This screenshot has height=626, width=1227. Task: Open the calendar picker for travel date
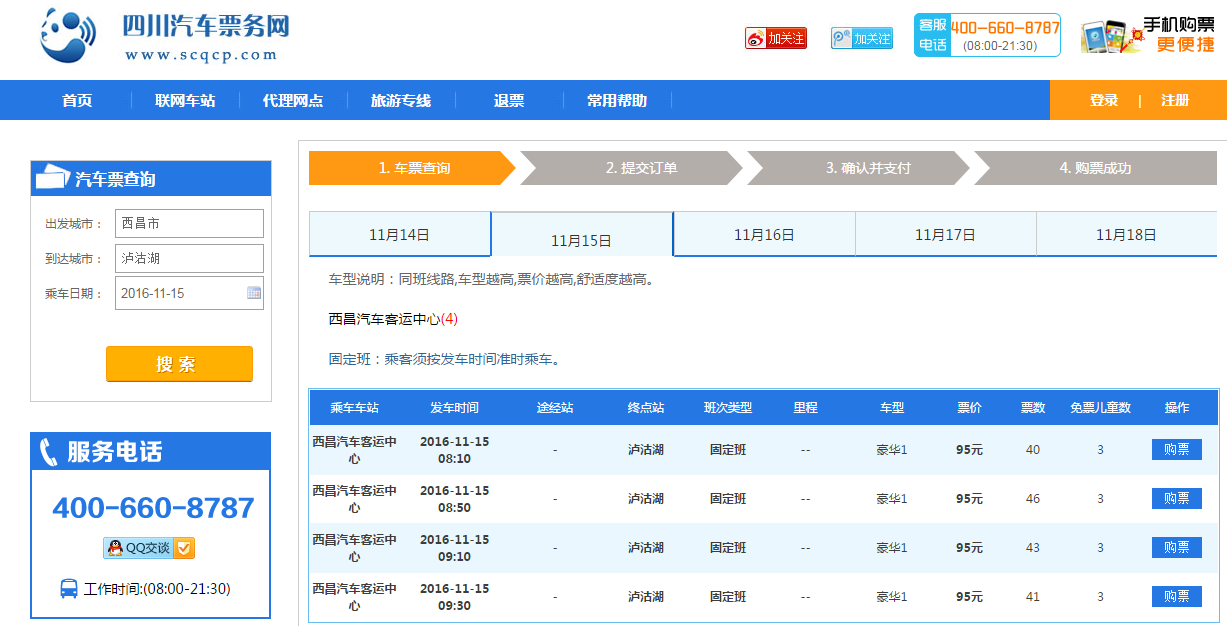[254, 293]
